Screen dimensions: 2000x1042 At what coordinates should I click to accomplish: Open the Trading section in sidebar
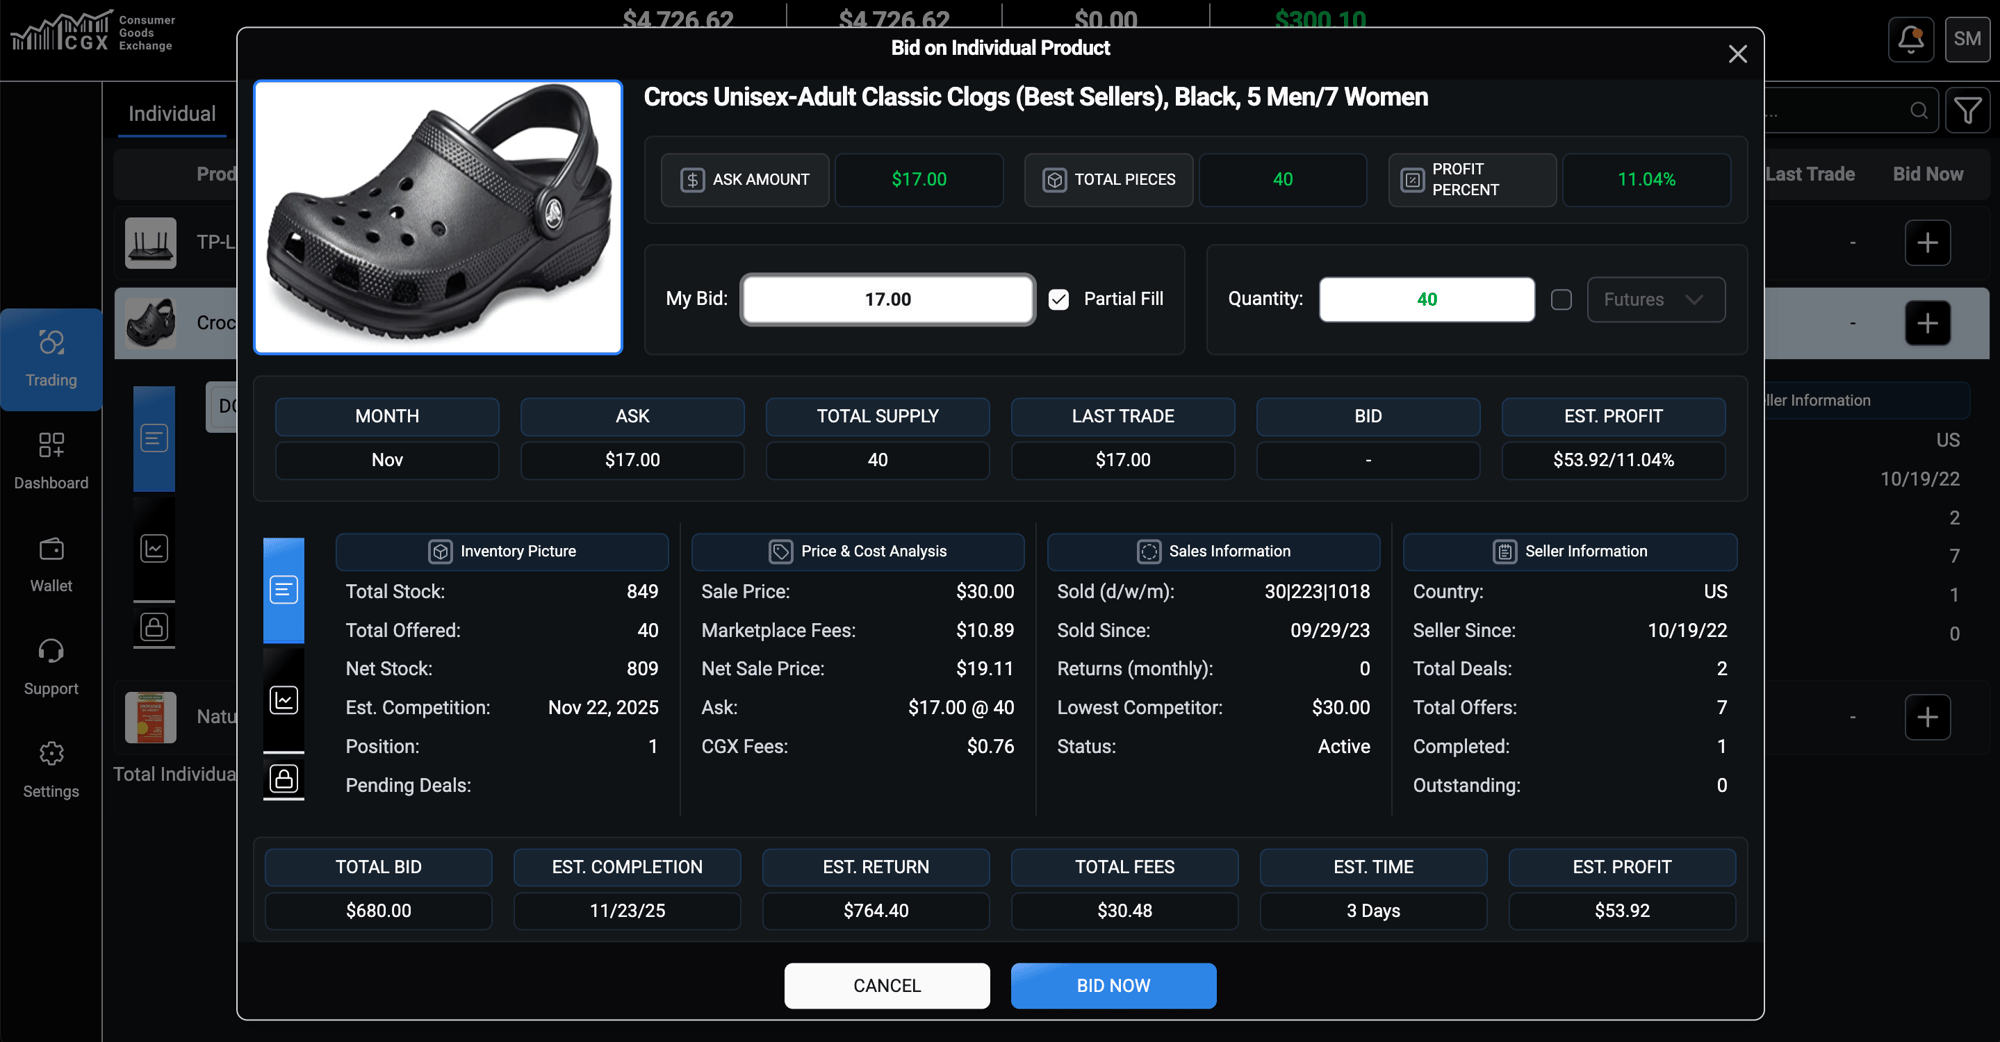click(50, 360)
